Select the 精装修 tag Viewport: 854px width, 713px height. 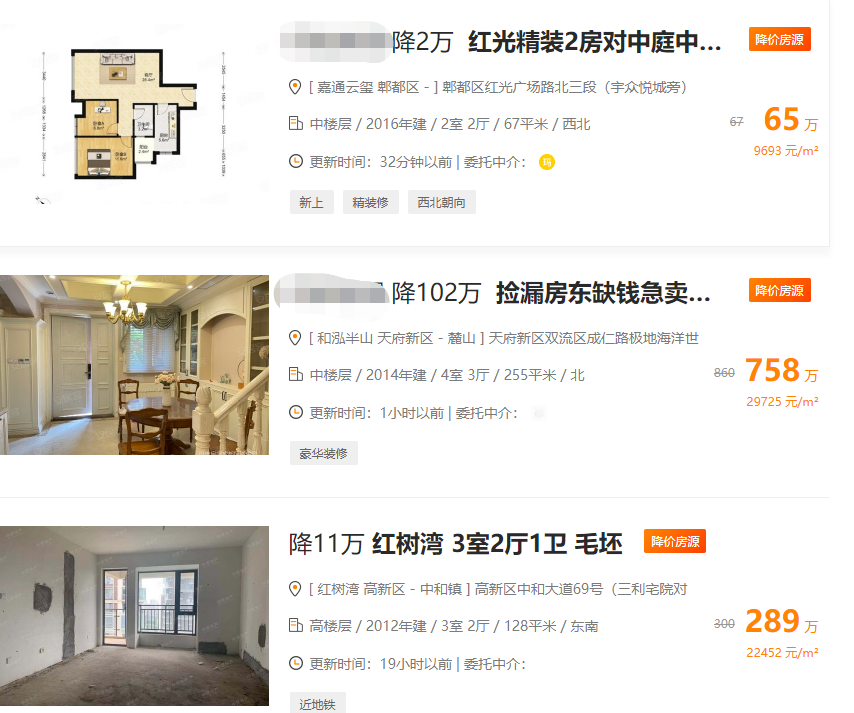click(x=371, y=202)
